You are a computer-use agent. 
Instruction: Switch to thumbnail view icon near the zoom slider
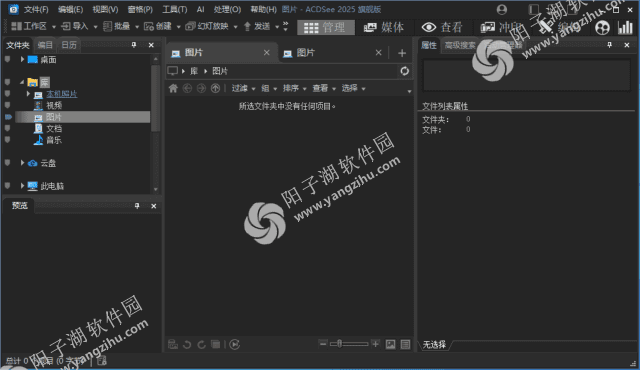click(x=391, y=344)
